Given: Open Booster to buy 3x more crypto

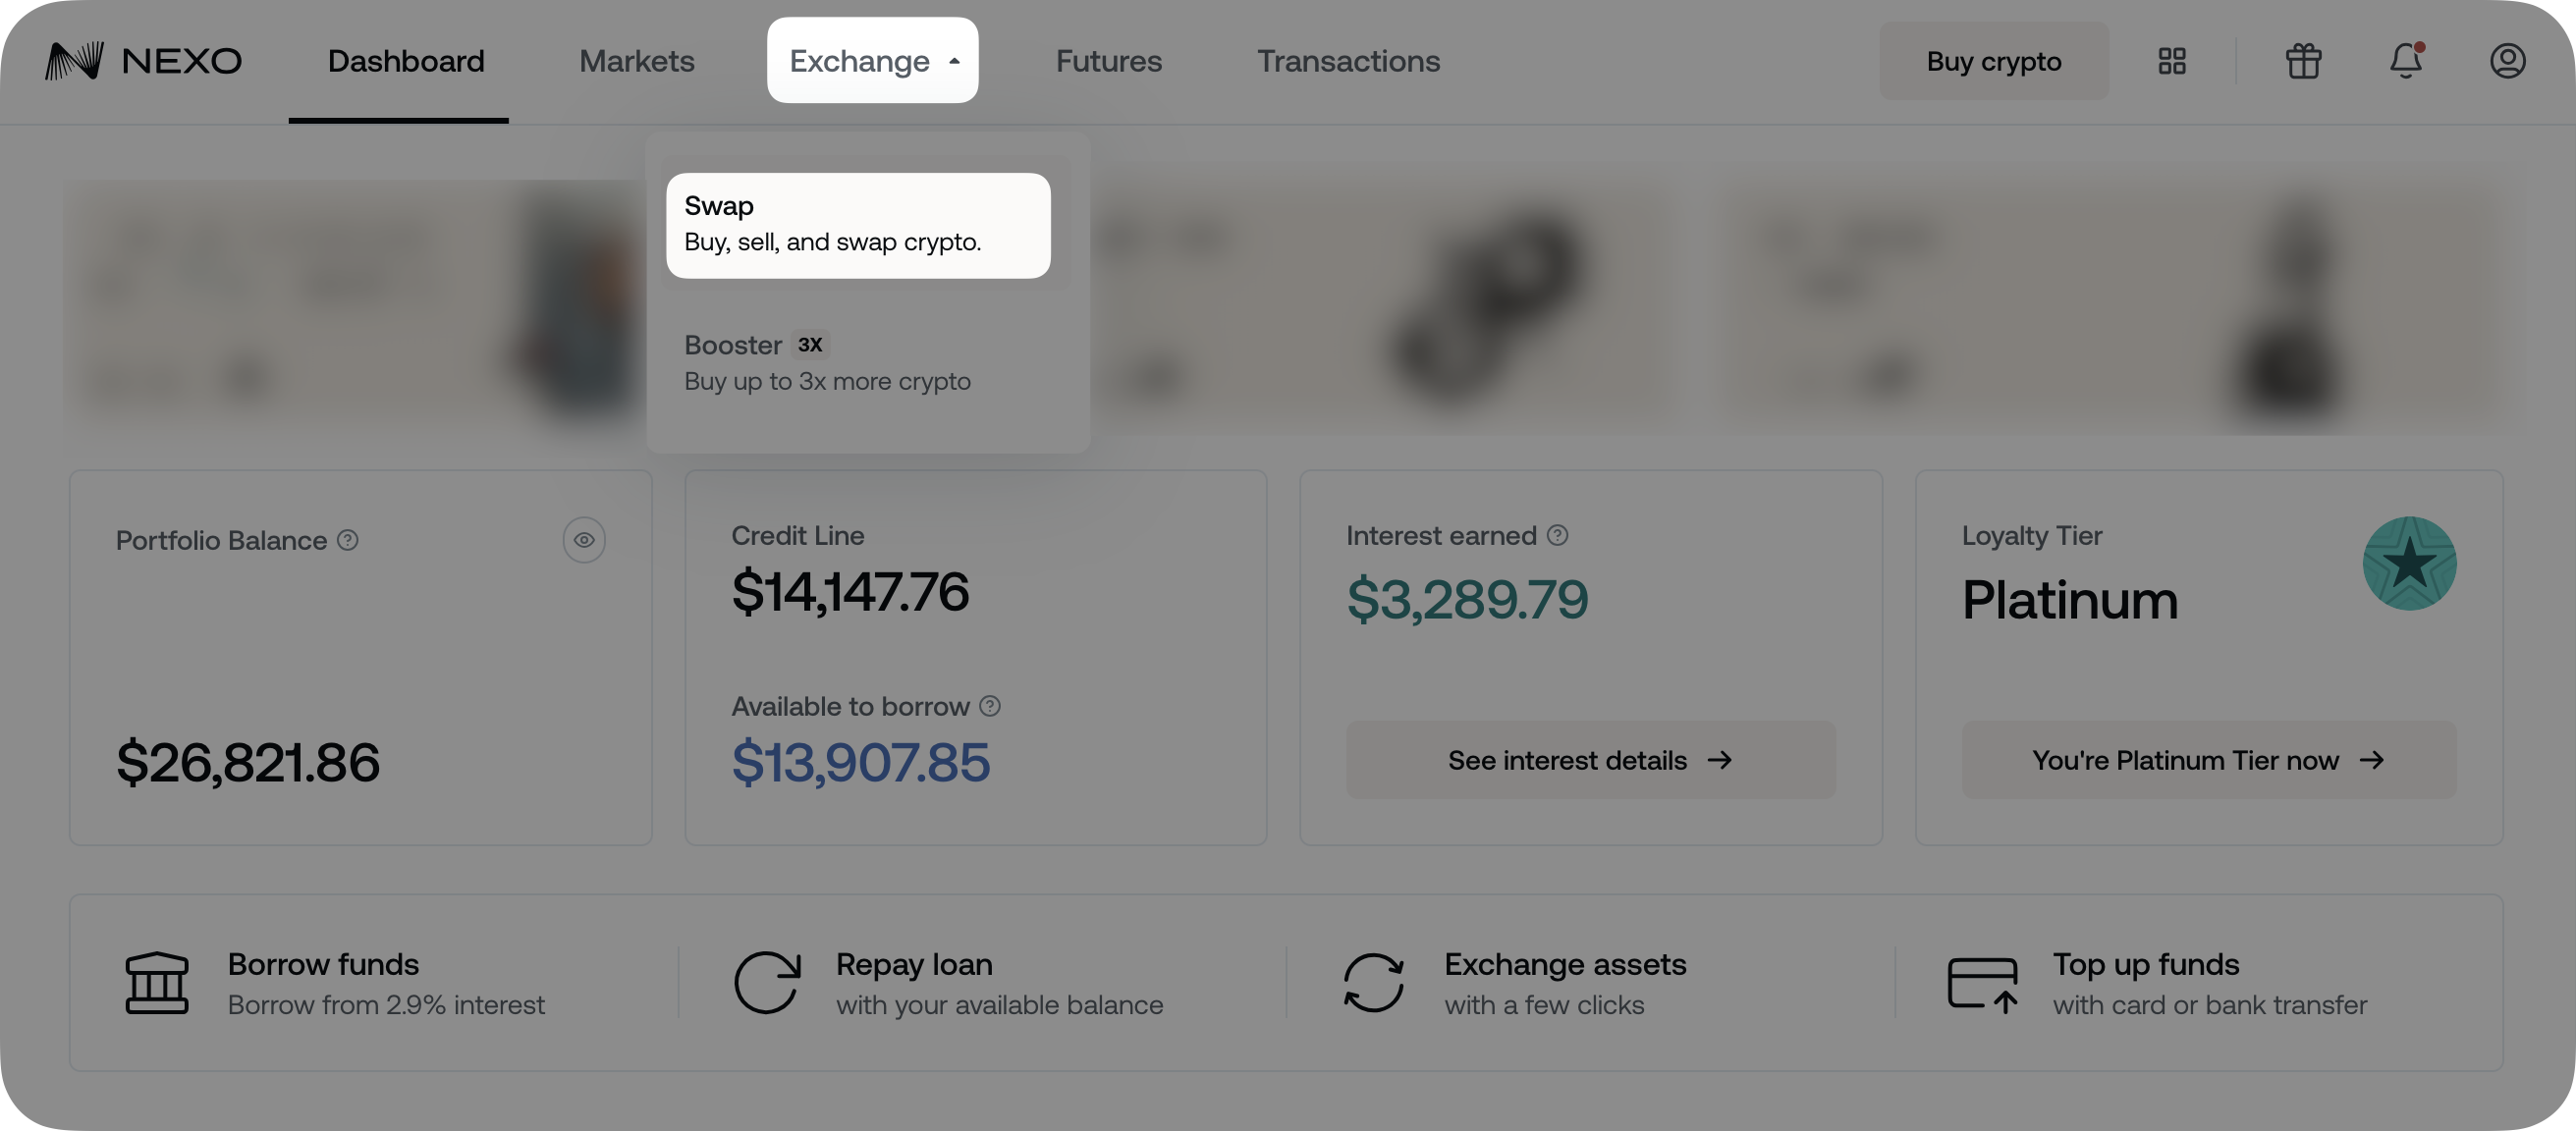Looking at the screenshot, I should tap(827, 362).
